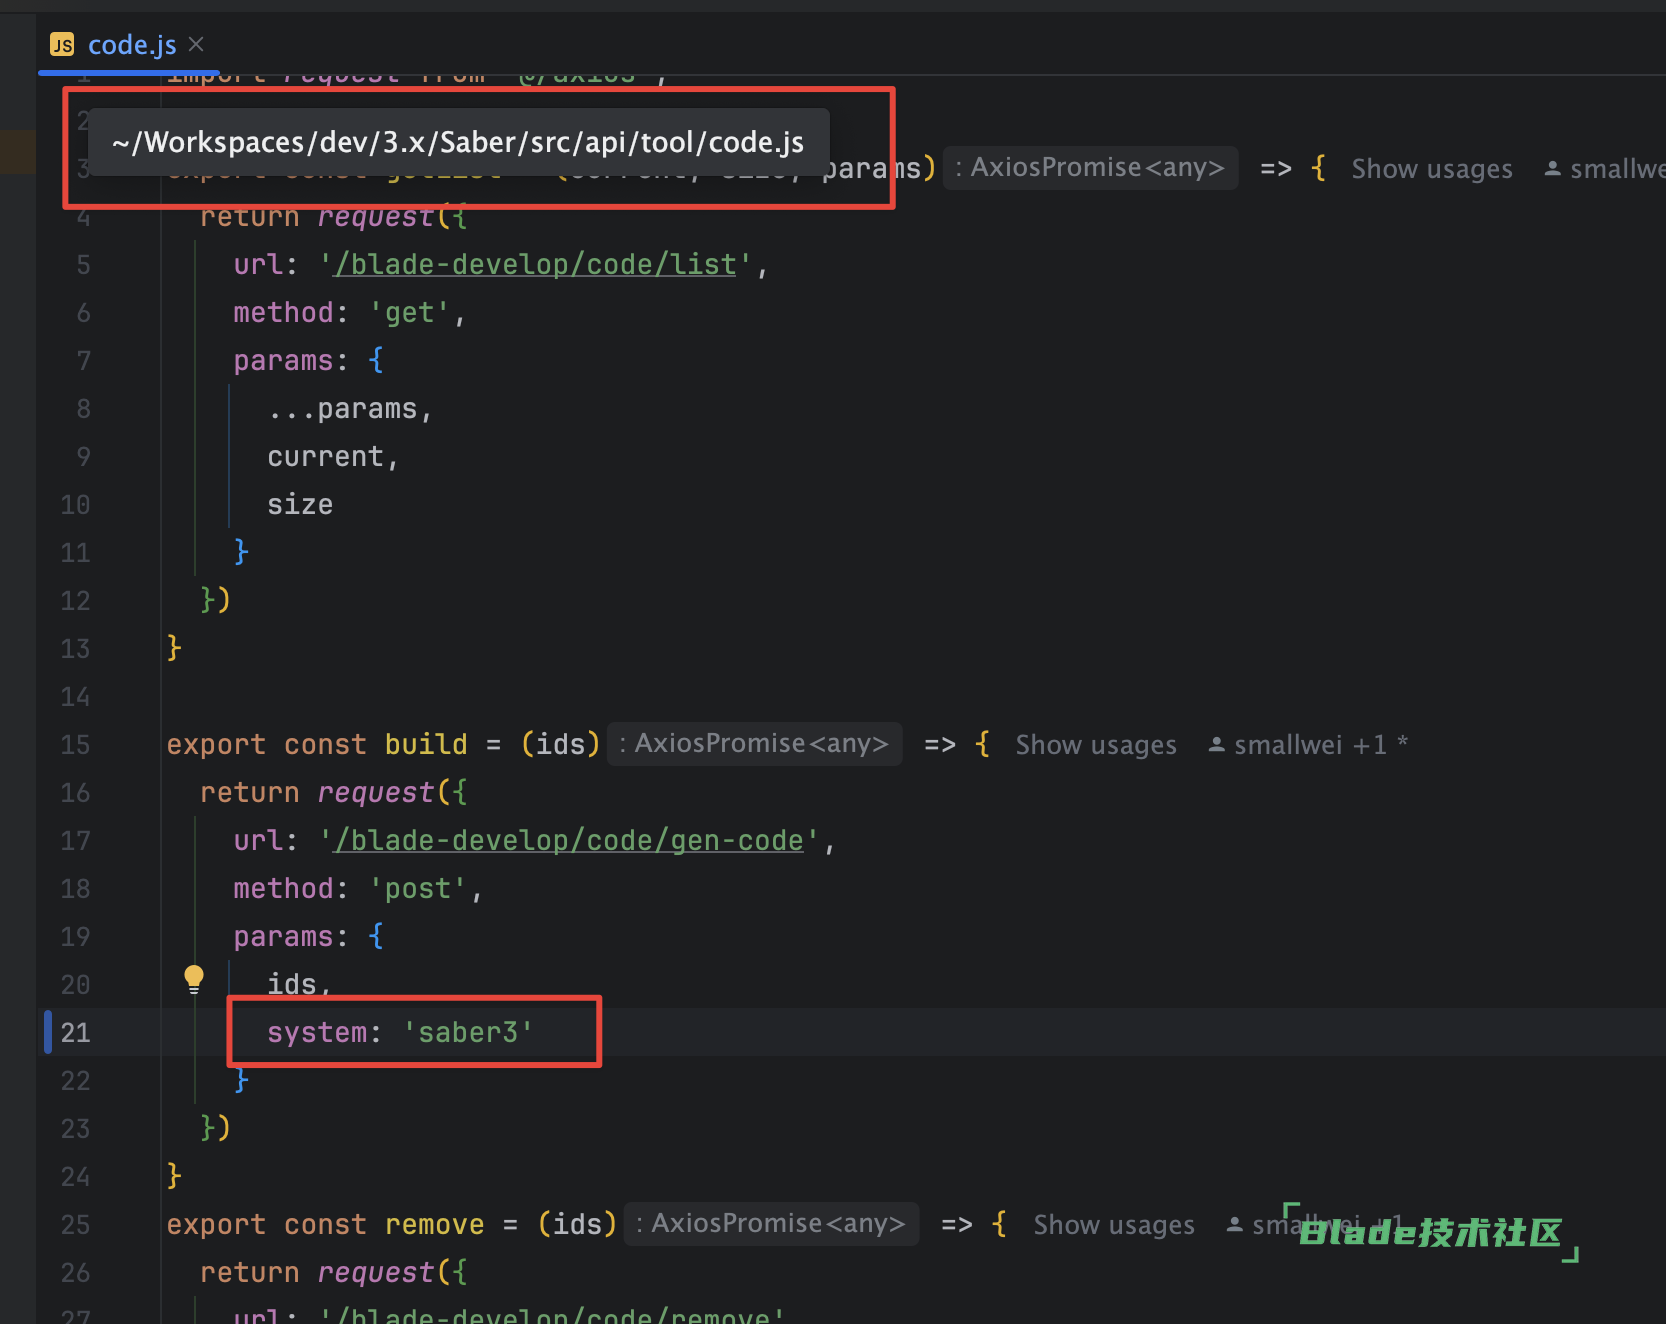The height and width of the screenshot is (1324, 1666).
Task: Open '/blade-develop/code/gen-code' URL link
Action: (569, 841)
